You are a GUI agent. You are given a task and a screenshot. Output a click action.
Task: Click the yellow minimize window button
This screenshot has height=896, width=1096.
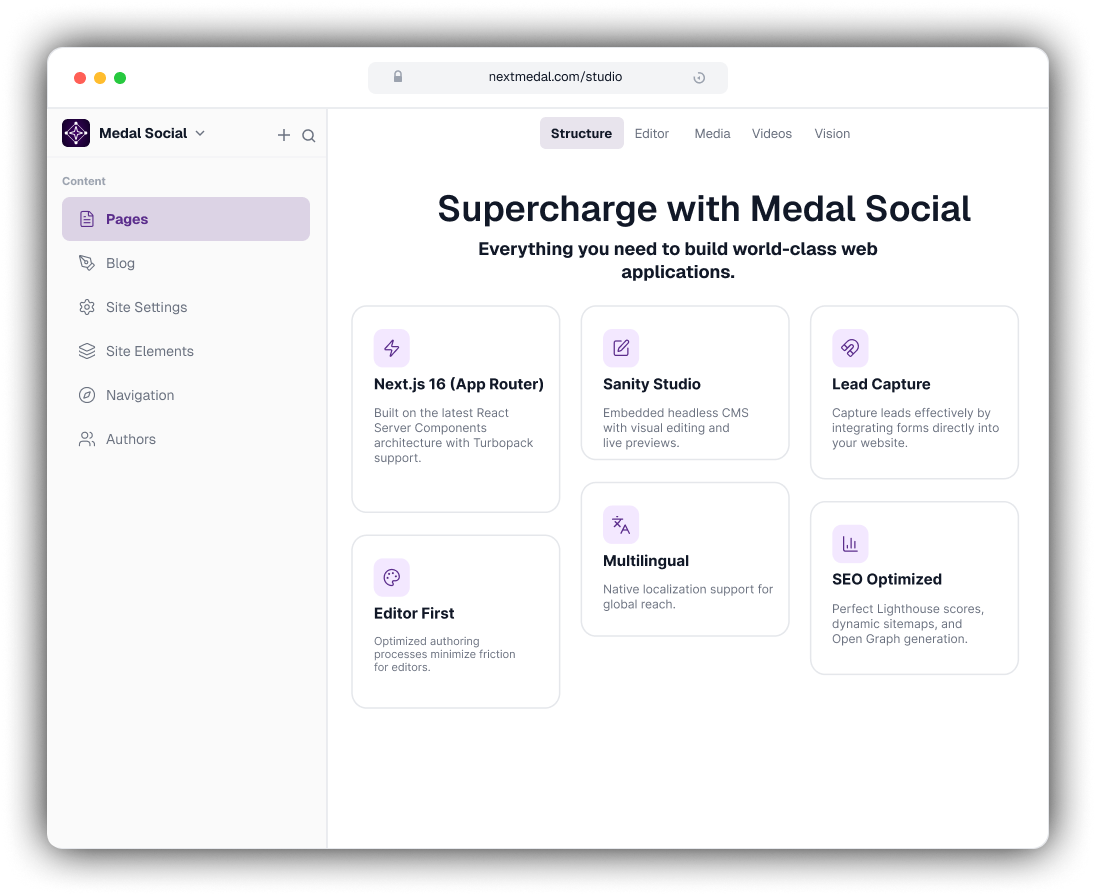coord(100,78)
